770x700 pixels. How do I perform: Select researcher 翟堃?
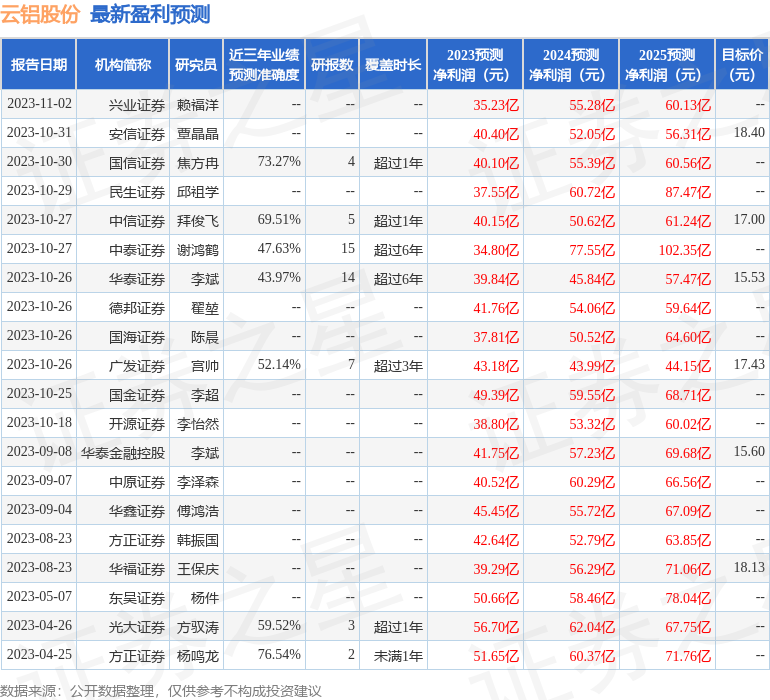pyautogui.click(x=205, y=308)
